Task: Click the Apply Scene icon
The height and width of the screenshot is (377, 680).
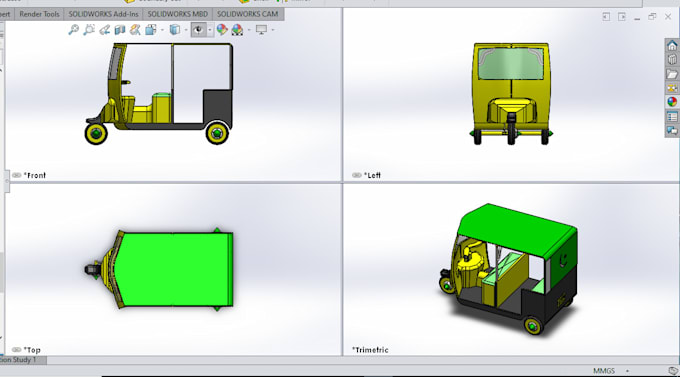Action: click(x=237, y=30)
